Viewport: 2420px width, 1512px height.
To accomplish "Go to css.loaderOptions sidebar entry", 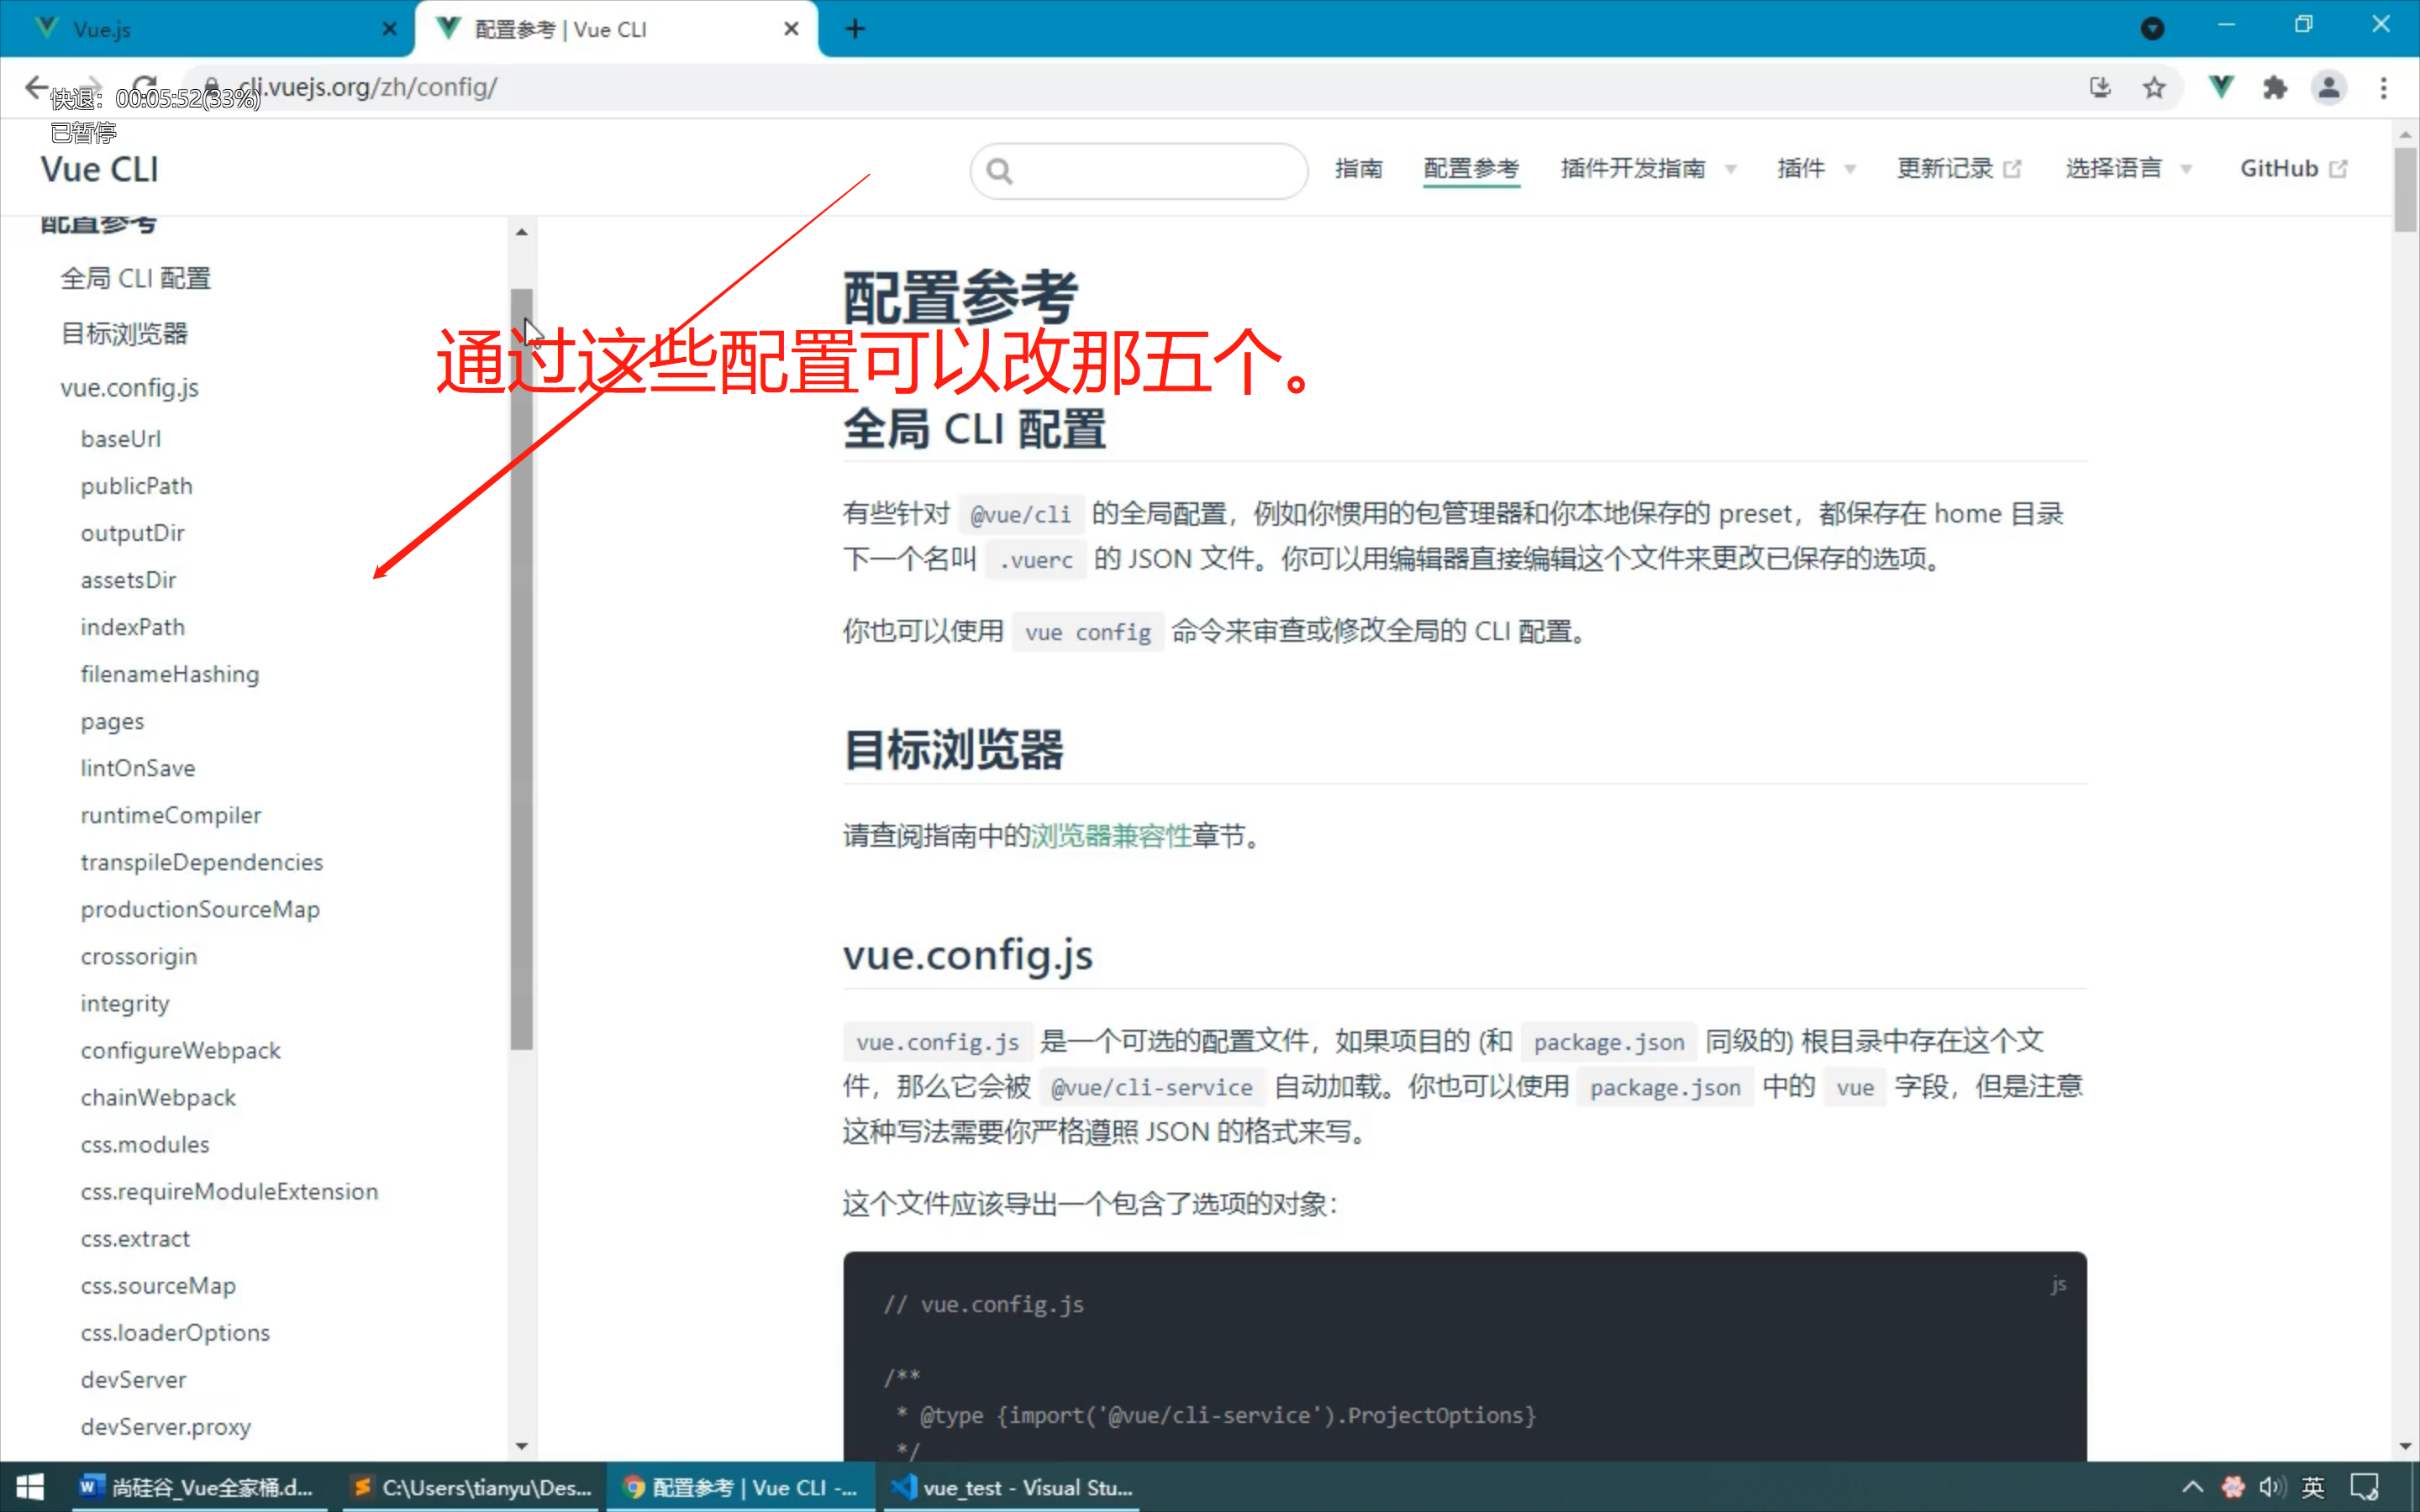I will 176,1333.
